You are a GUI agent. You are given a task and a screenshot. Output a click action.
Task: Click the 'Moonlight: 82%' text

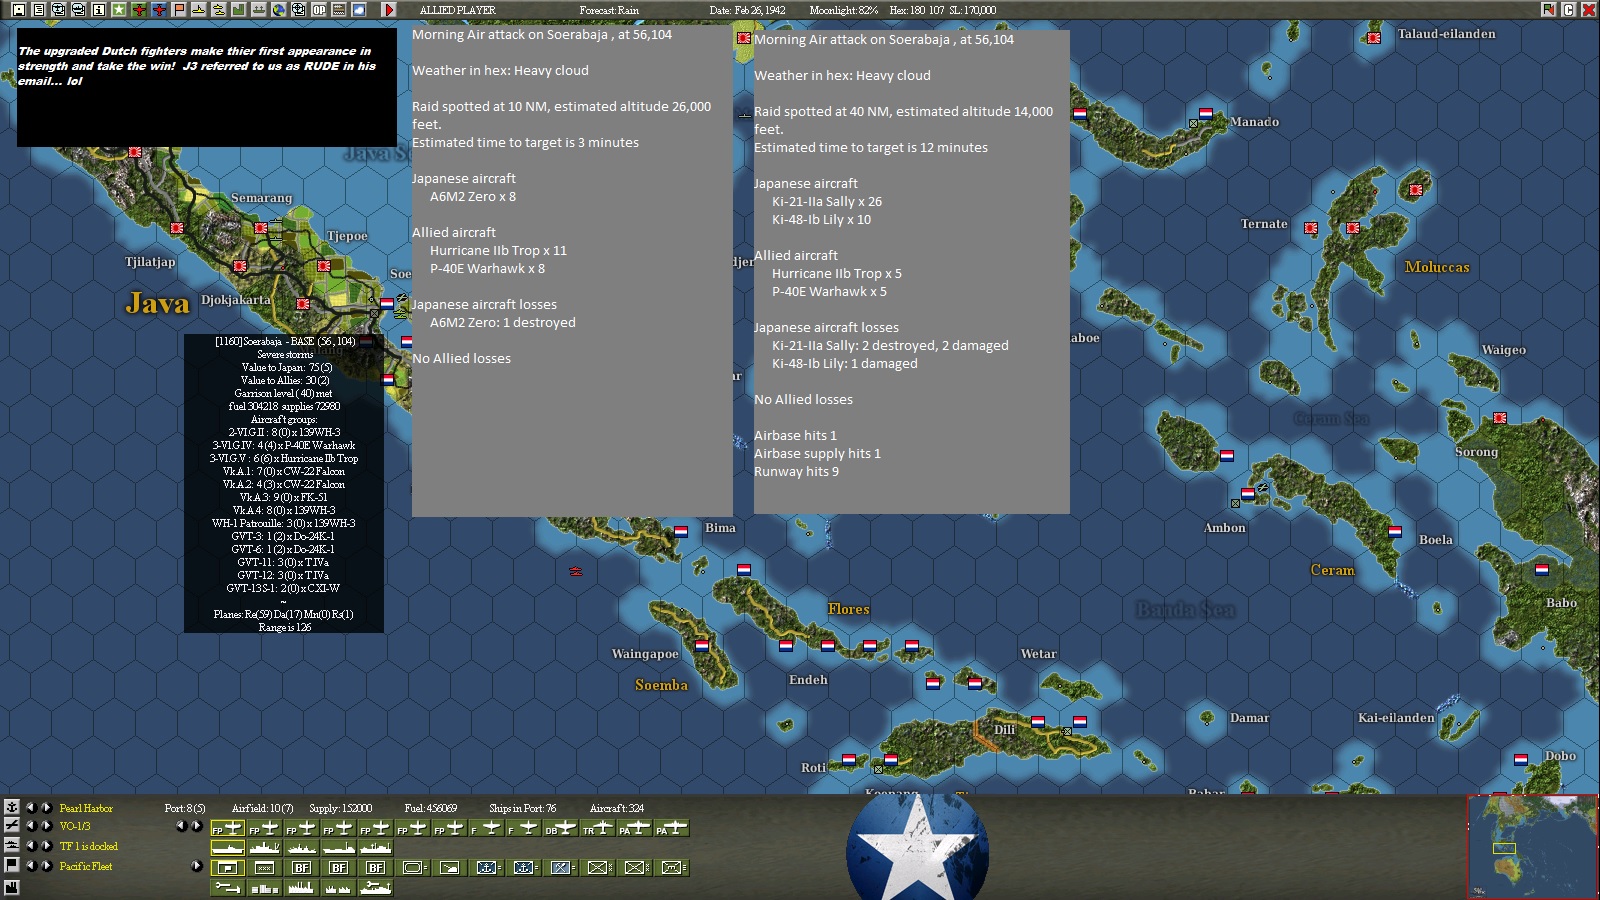tap(843, 10)
